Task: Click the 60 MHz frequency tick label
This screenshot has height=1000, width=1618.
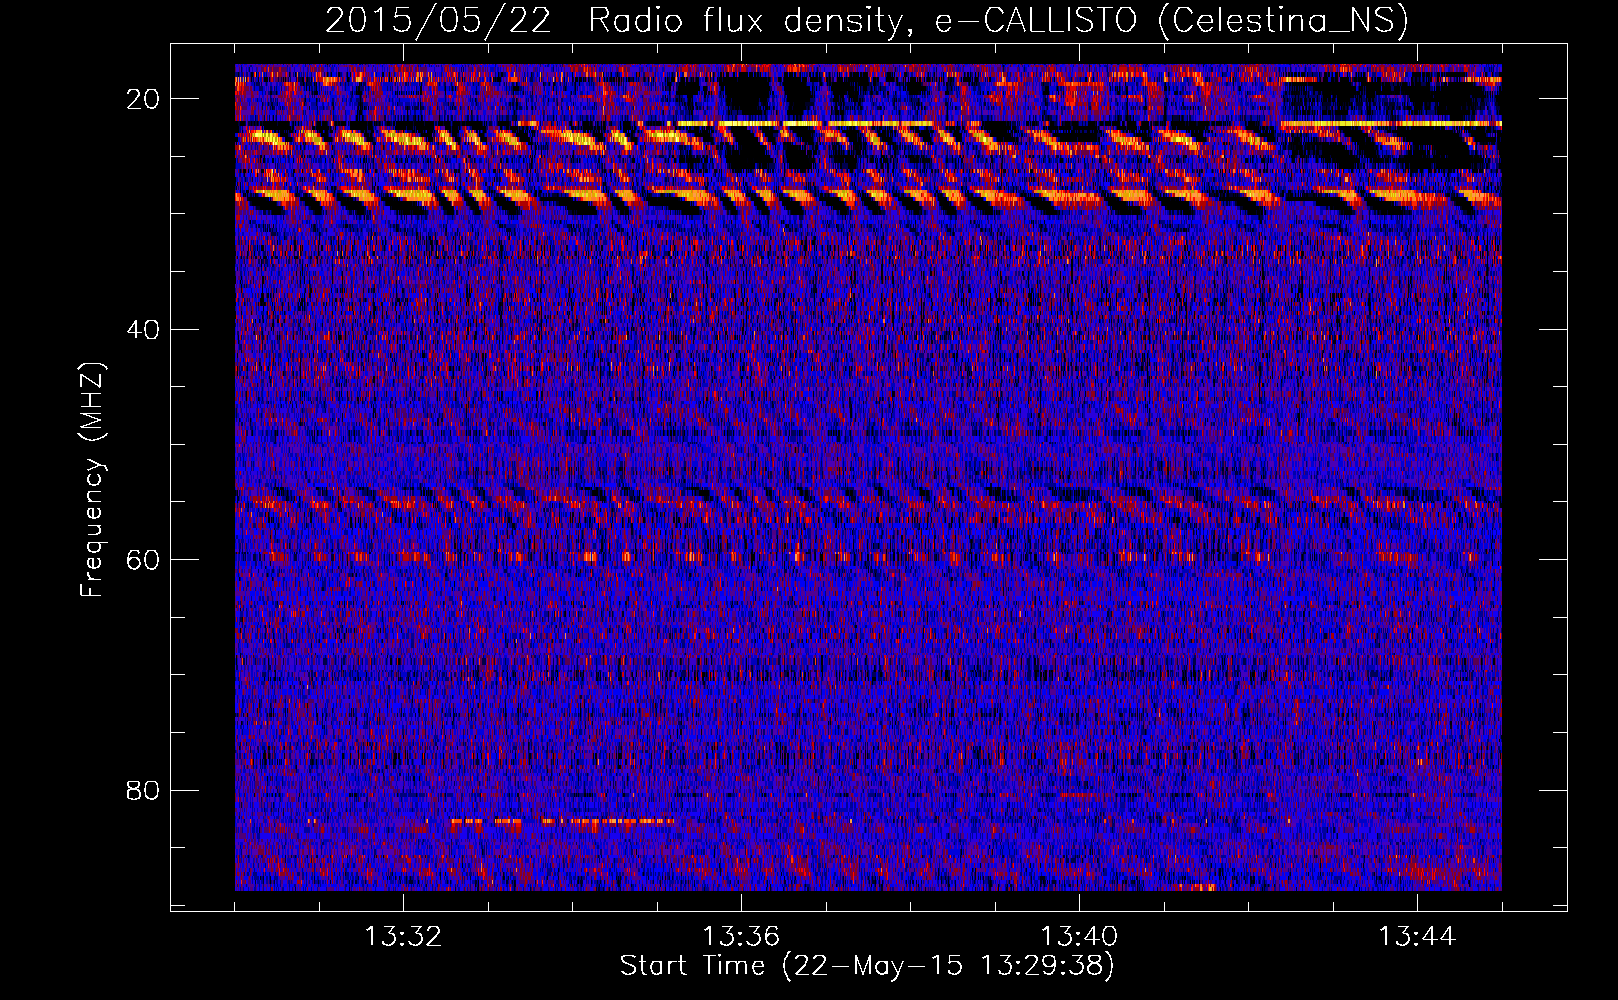Action: (x=143, y=560)
